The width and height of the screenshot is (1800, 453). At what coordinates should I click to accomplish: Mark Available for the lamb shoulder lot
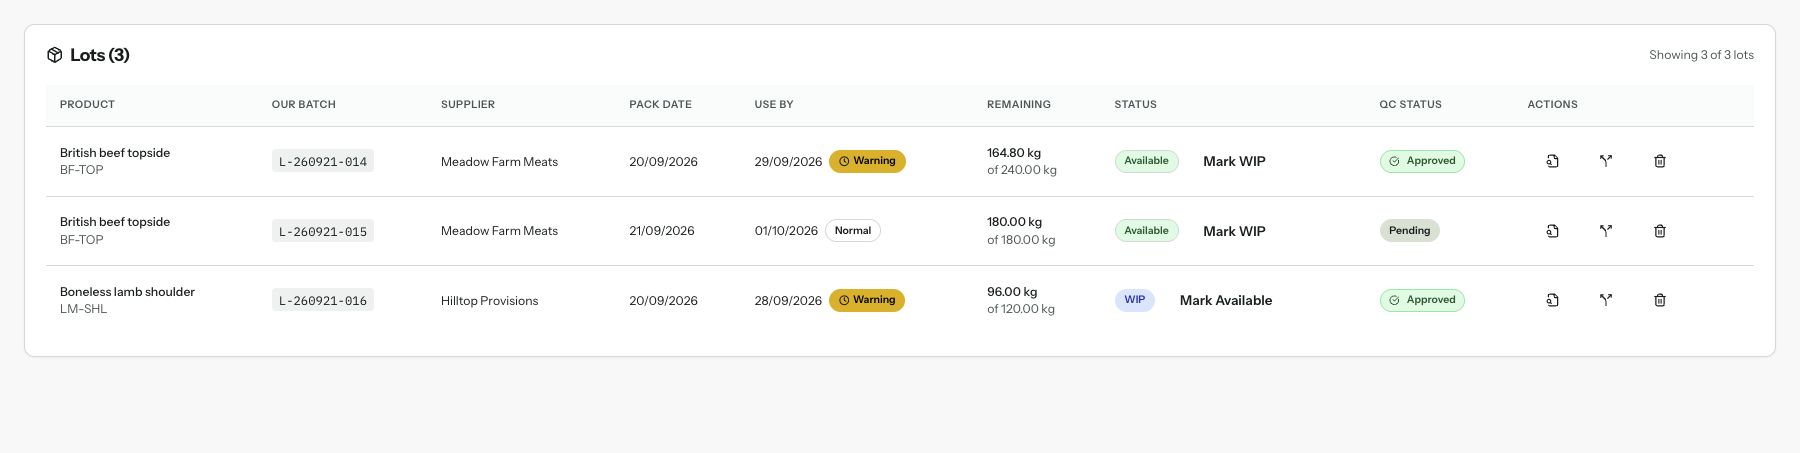click(1226, 300)
